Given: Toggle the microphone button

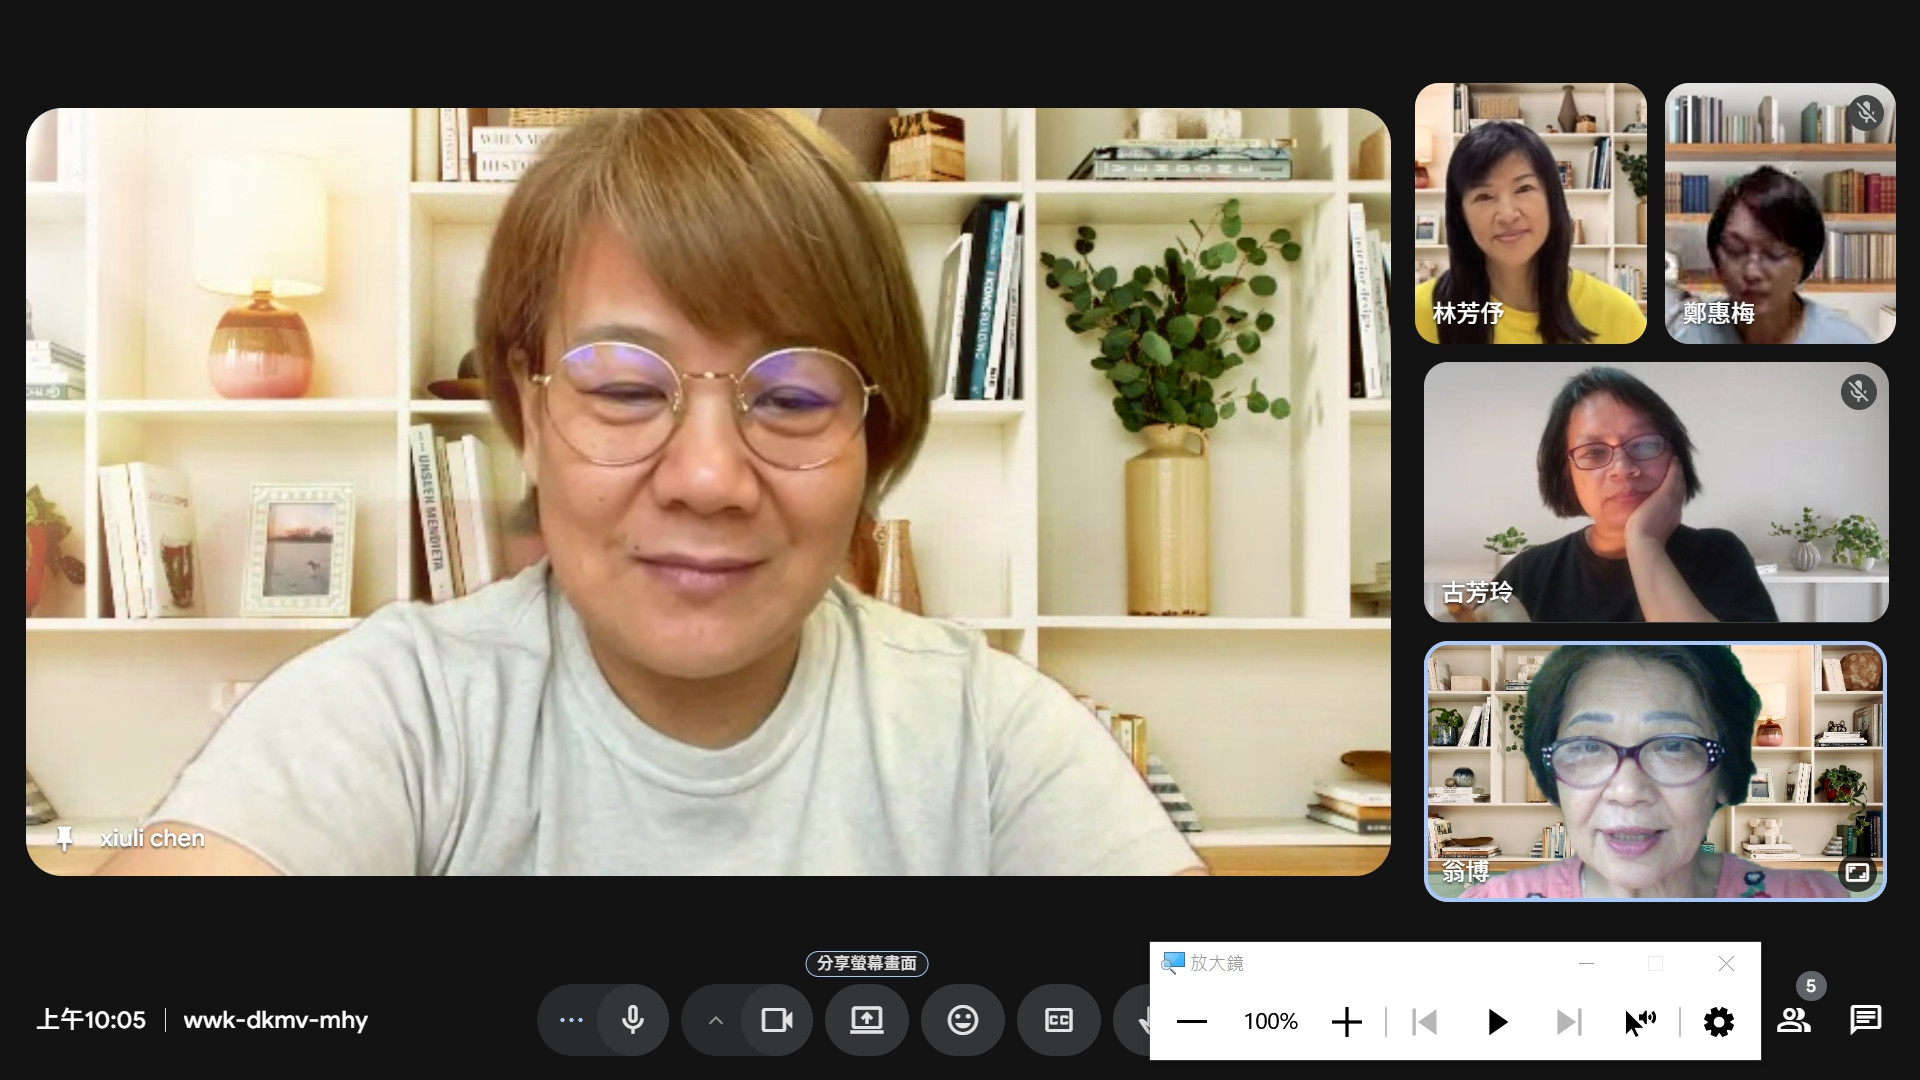Looking at the screenshot, I should pos(632,1020).
